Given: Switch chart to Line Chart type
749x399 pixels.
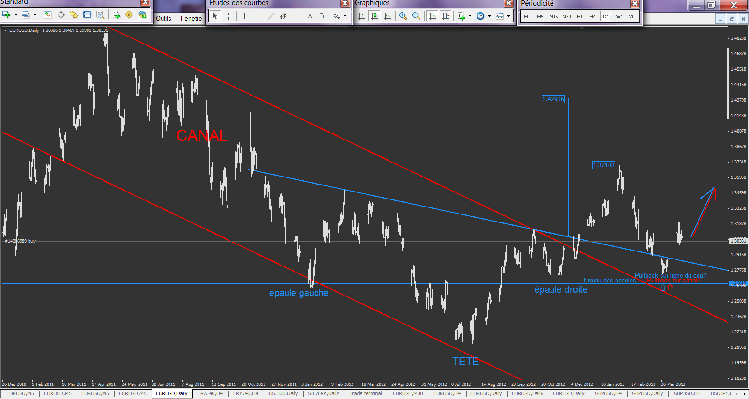Looking at the screenshot, I should (x=387, y=16).
